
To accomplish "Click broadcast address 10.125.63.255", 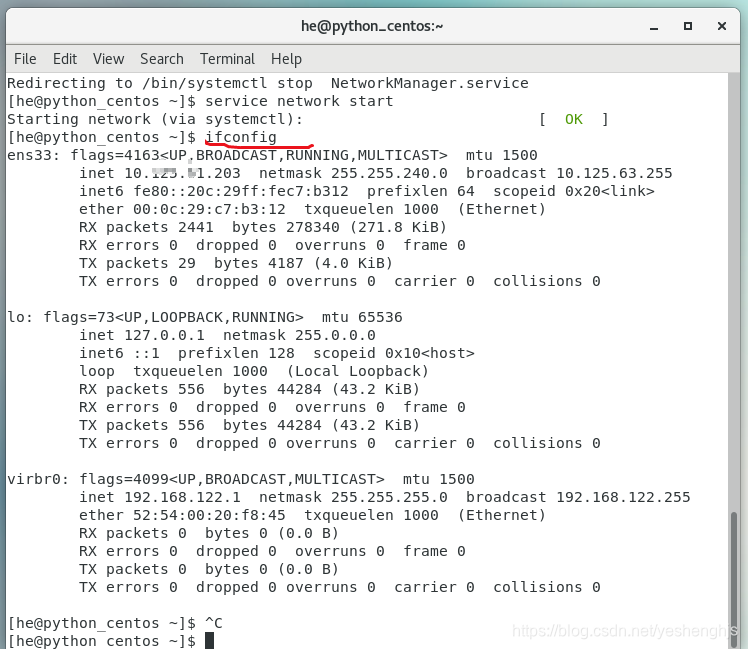I will (x=614, y=173).
